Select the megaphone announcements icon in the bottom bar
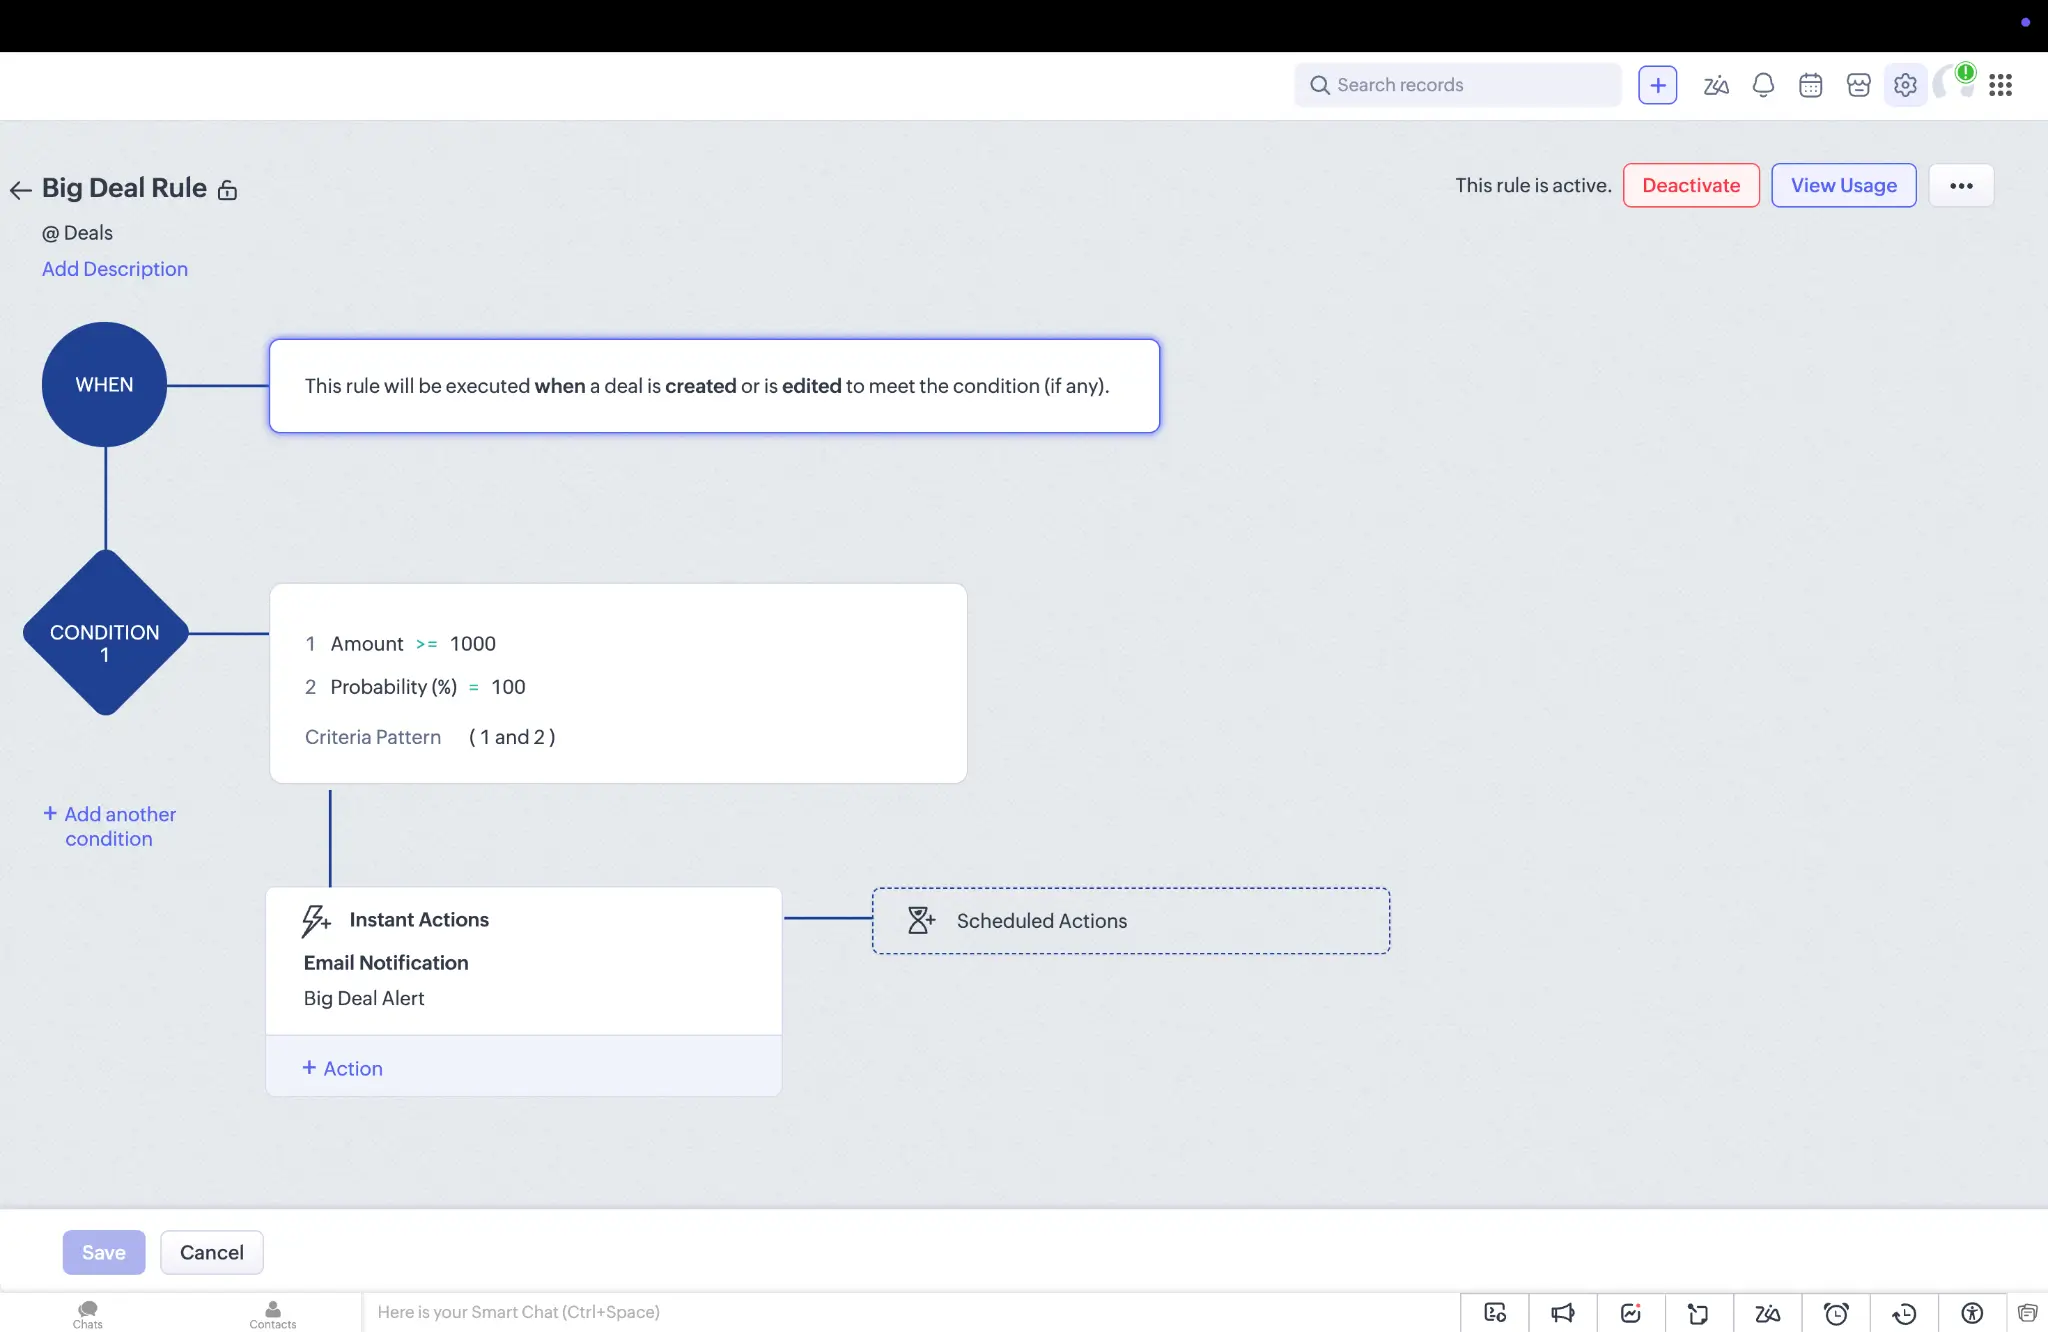The image size is (2048, 1332). pyautogui.click(x=1564, y=1313)
